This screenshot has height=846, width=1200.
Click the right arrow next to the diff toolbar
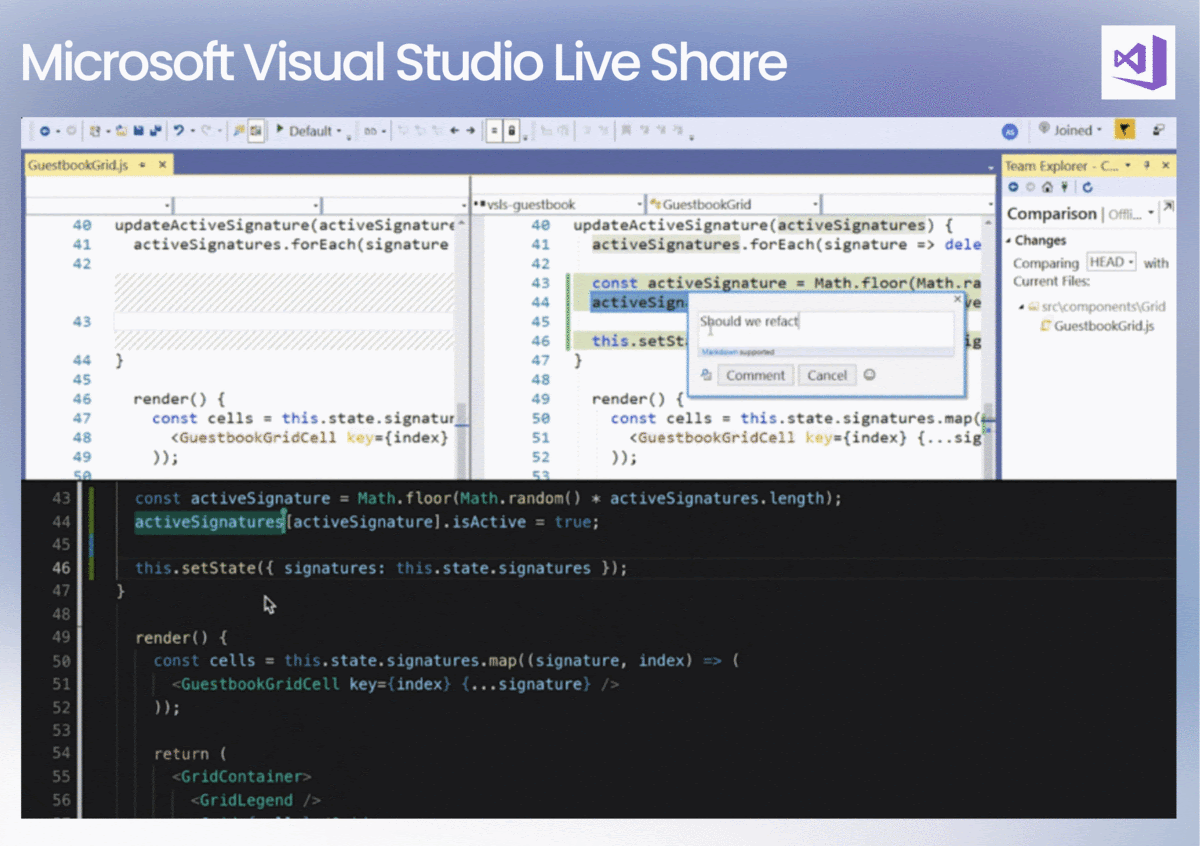click(x=470, y=131)
